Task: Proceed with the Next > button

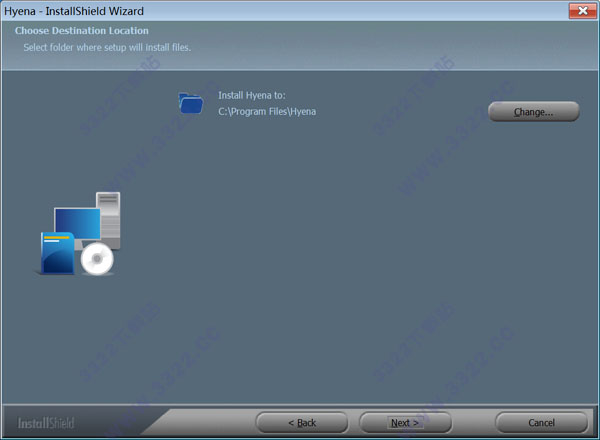Action: (405, 422)
